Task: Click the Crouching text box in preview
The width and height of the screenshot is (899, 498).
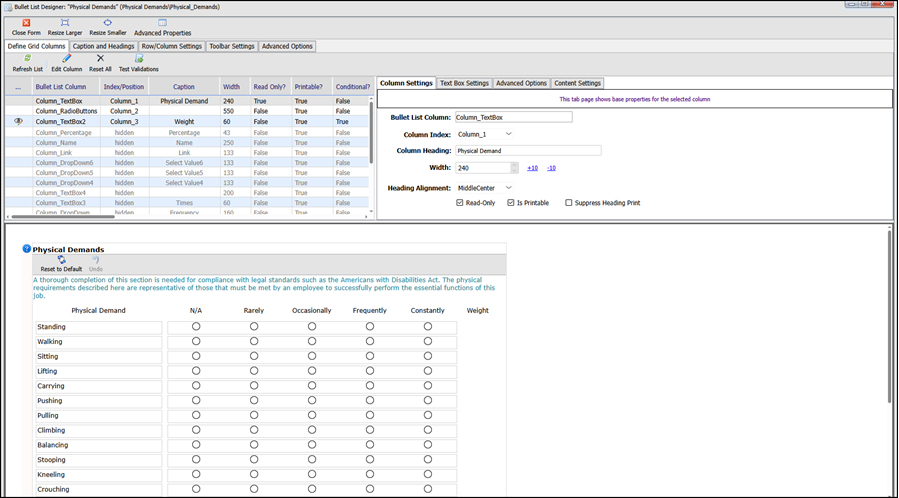Action: (x=99, y=490)
